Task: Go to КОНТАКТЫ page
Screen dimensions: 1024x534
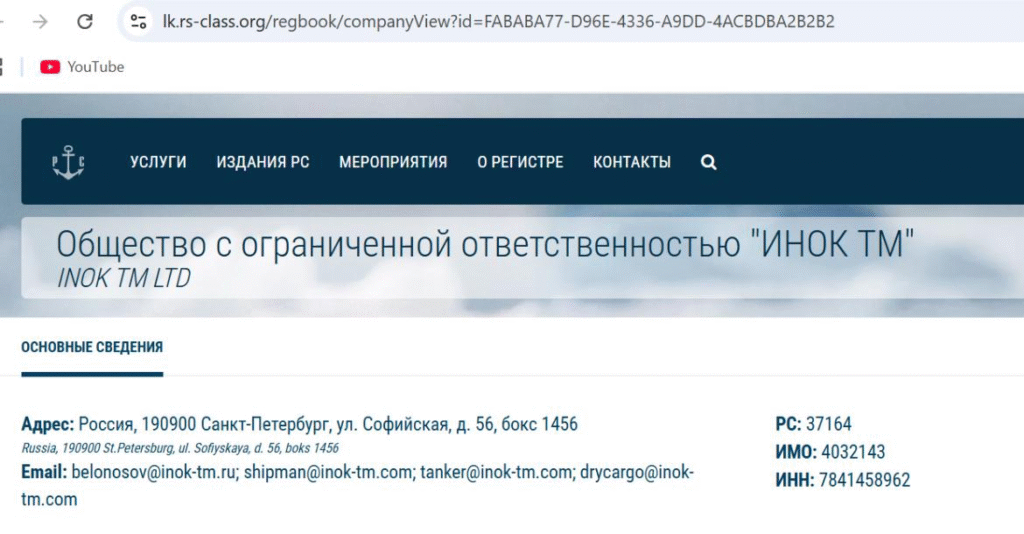Action: tap(632, 163)
